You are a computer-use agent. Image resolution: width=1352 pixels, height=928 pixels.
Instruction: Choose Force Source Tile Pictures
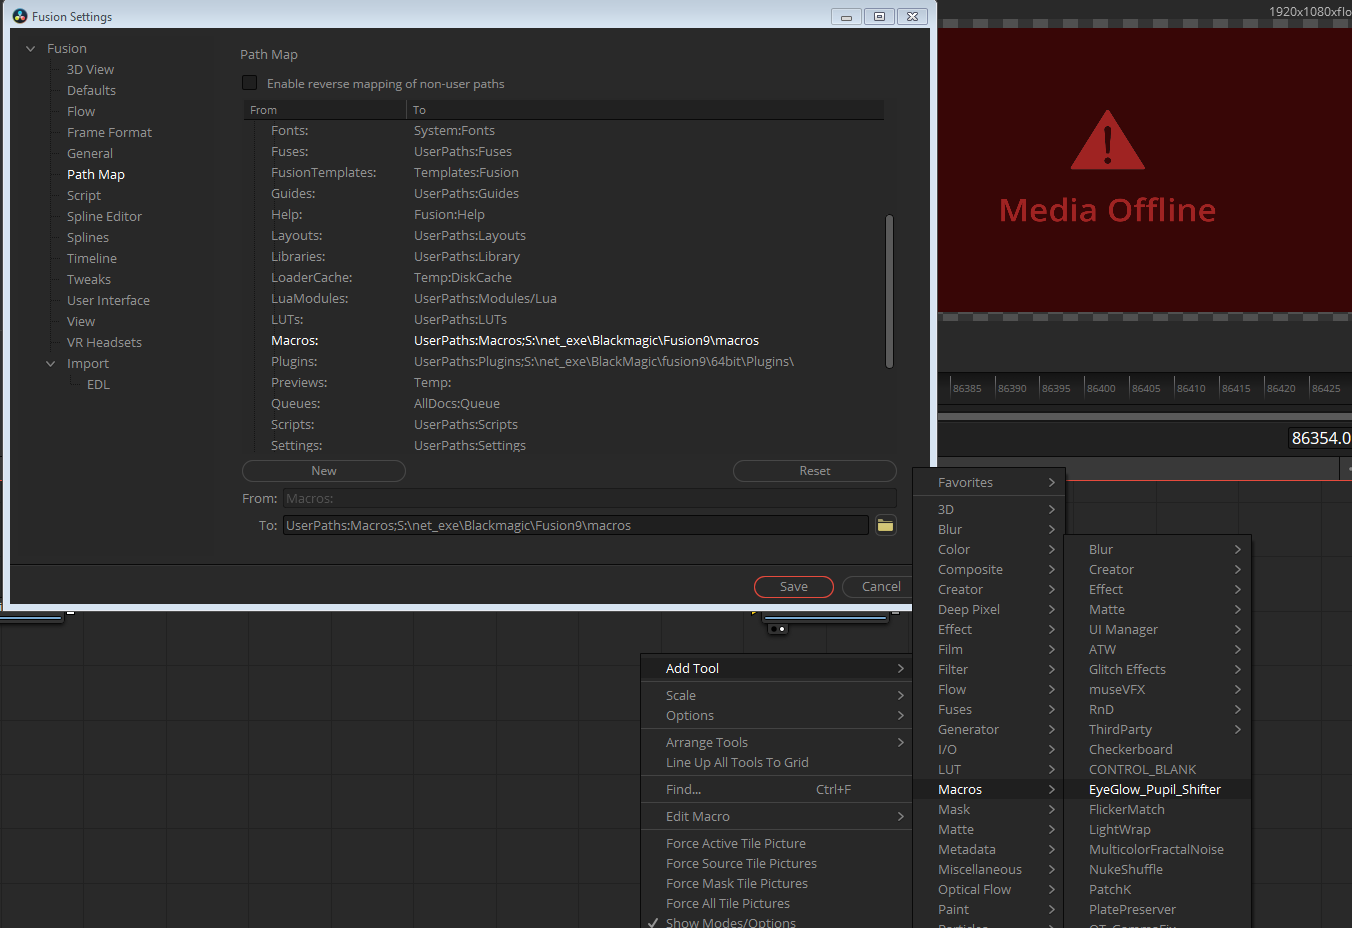(x=776, y=863)
